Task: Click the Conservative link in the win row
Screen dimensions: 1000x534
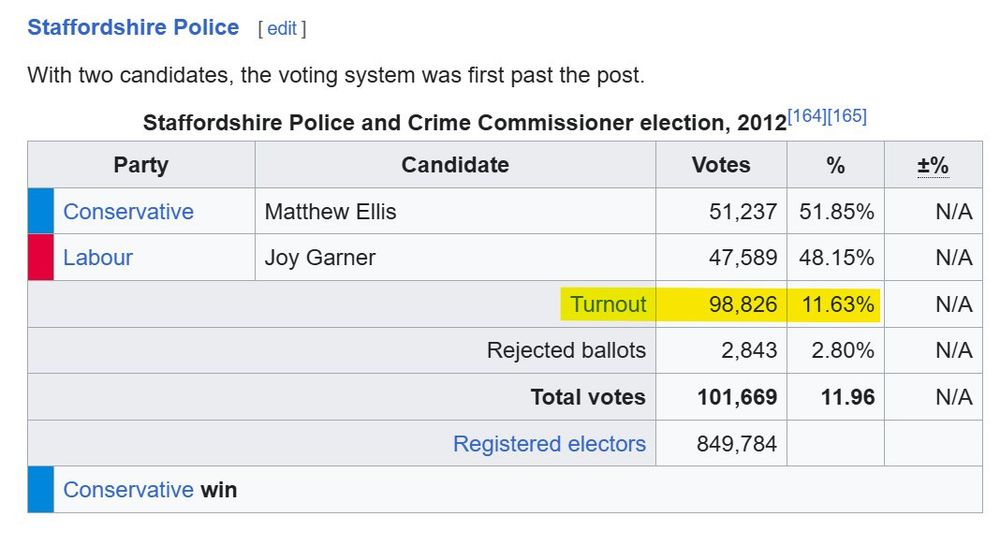Action: [128, 490]
